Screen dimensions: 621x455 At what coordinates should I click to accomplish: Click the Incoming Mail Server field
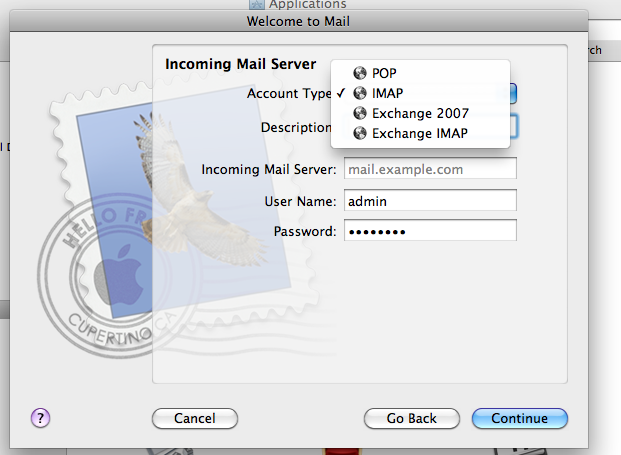[430, 168]
